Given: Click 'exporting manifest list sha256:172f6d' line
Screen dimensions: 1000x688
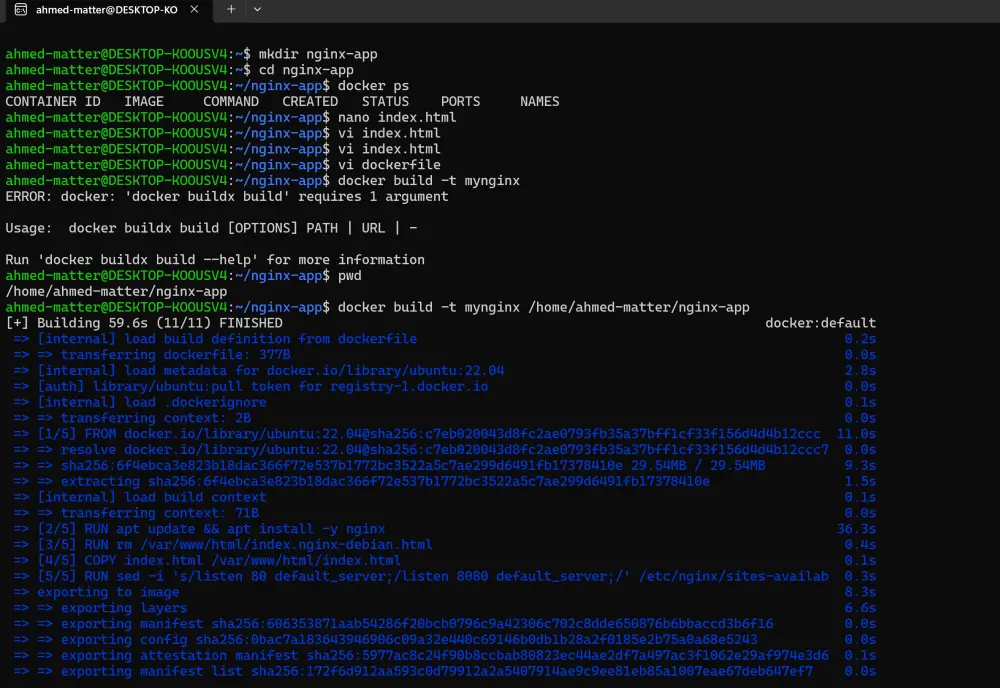Looking at the screenshot, I should pos(413,671).
